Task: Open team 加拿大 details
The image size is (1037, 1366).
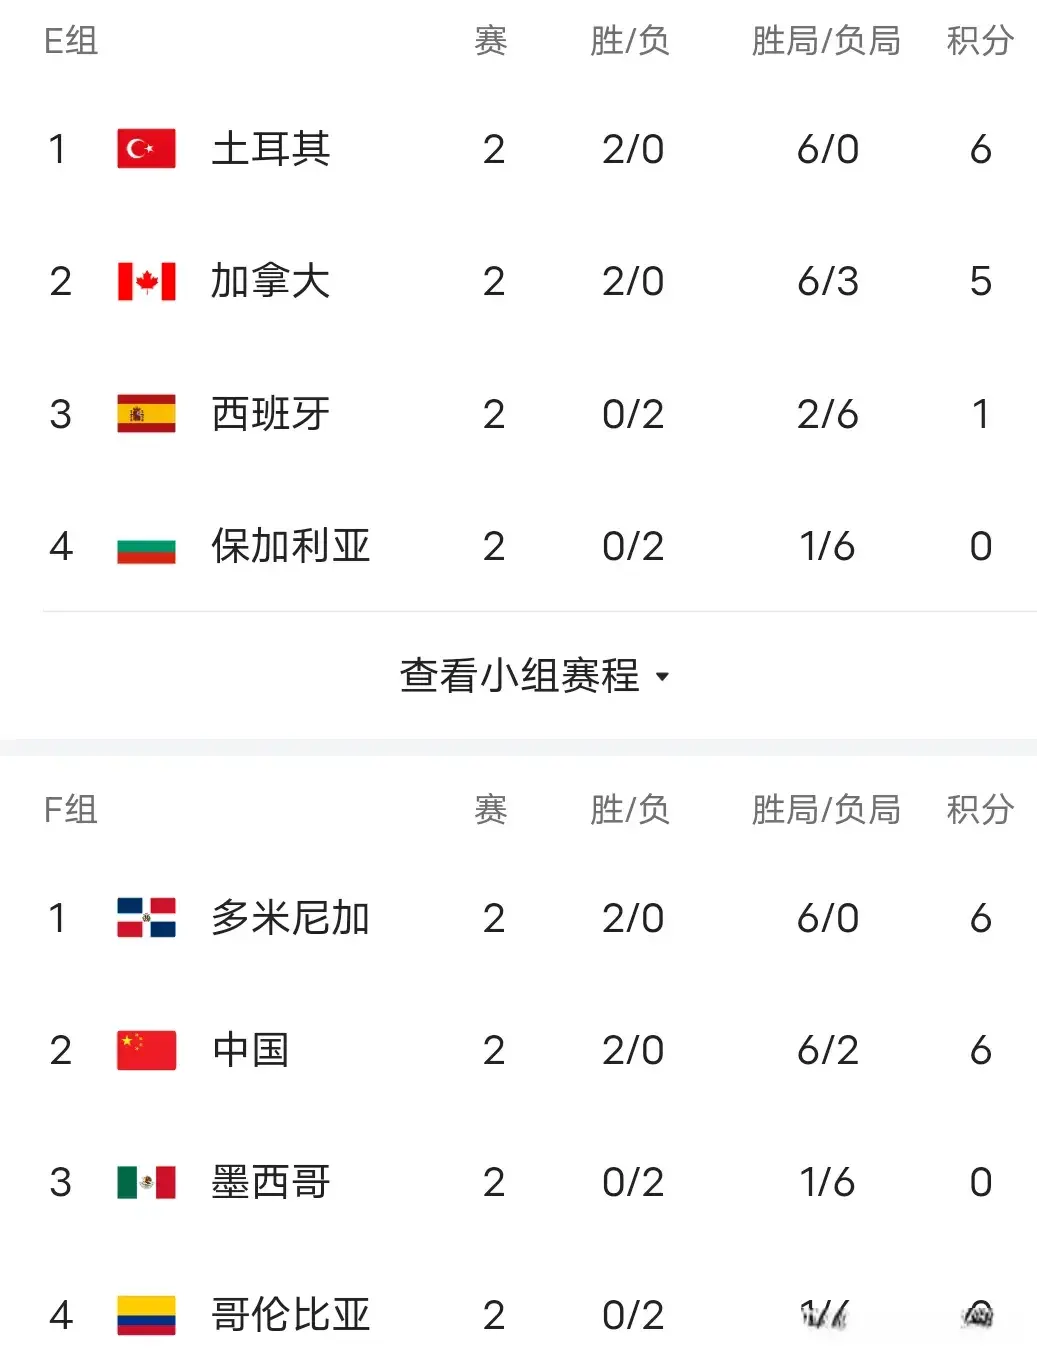Action: click(x=270, y=282)
